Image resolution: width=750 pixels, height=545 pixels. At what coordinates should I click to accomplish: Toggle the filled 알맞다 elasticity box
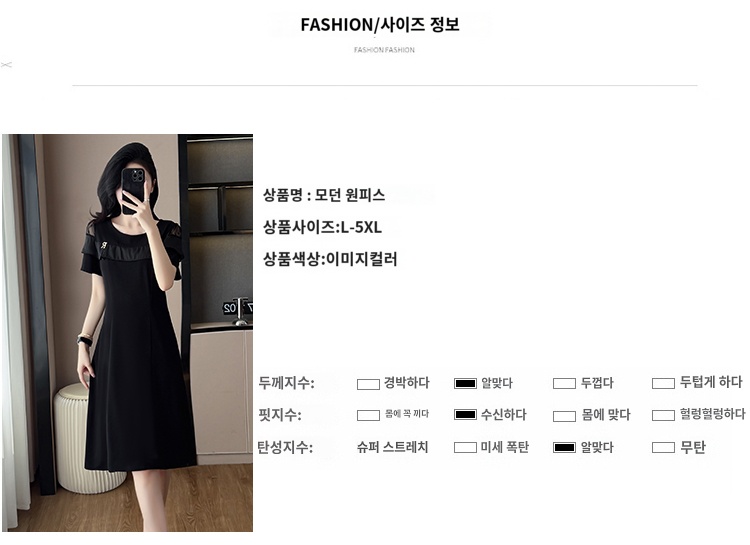coord(564,447)
